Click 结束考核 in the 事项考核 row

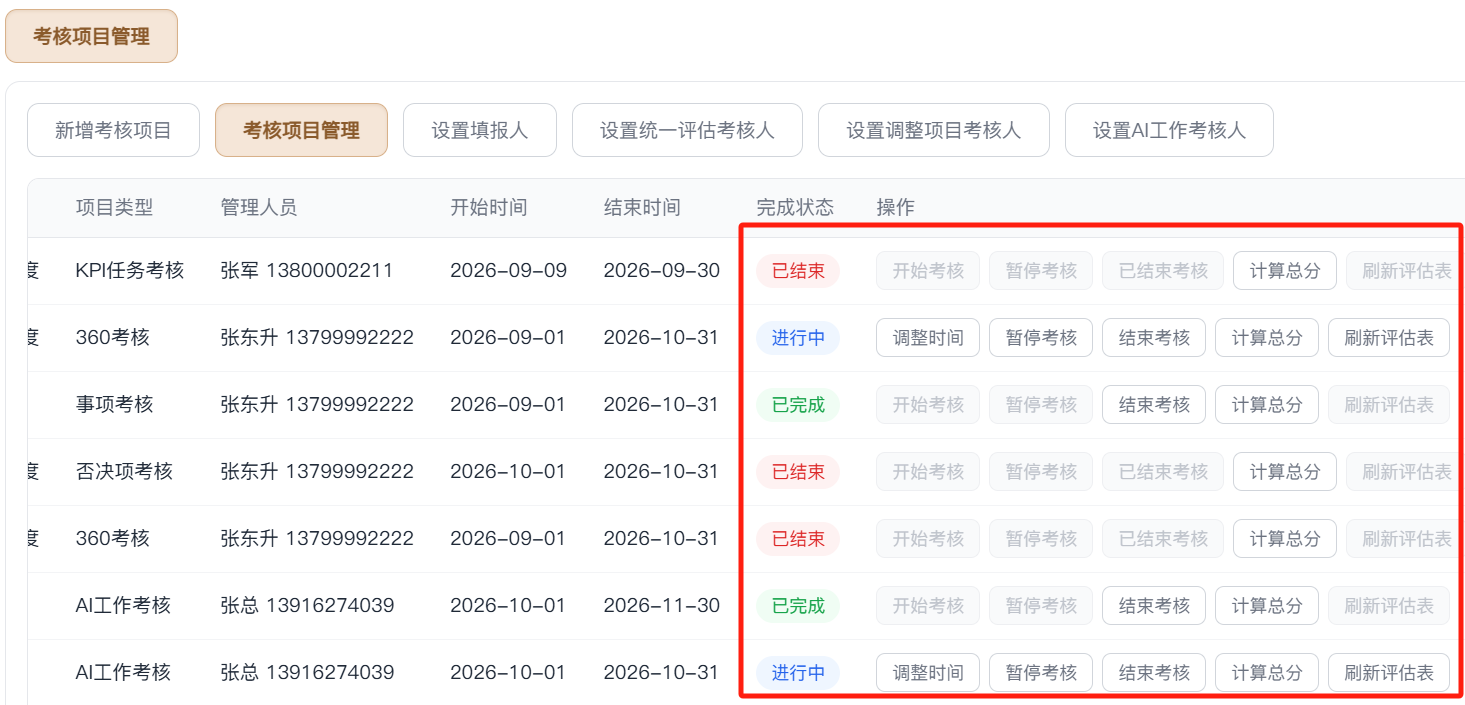point(1154,404)
